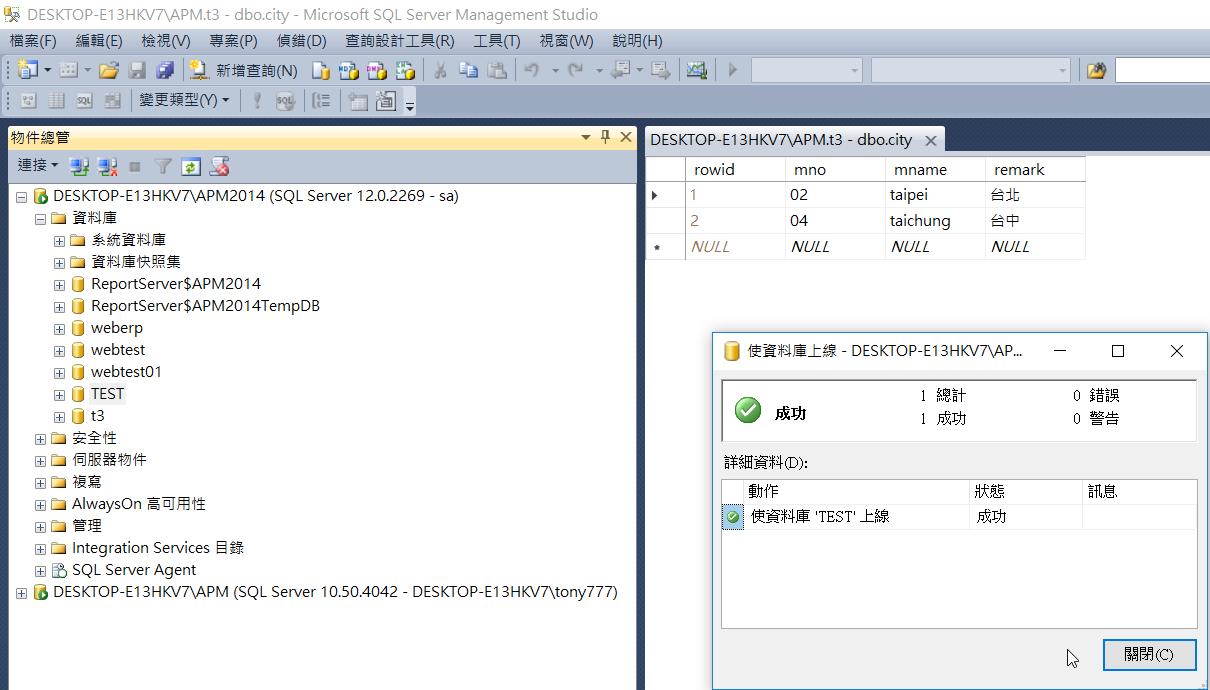
Task: Click the Undo arrow icon
Action: (532, 70)
